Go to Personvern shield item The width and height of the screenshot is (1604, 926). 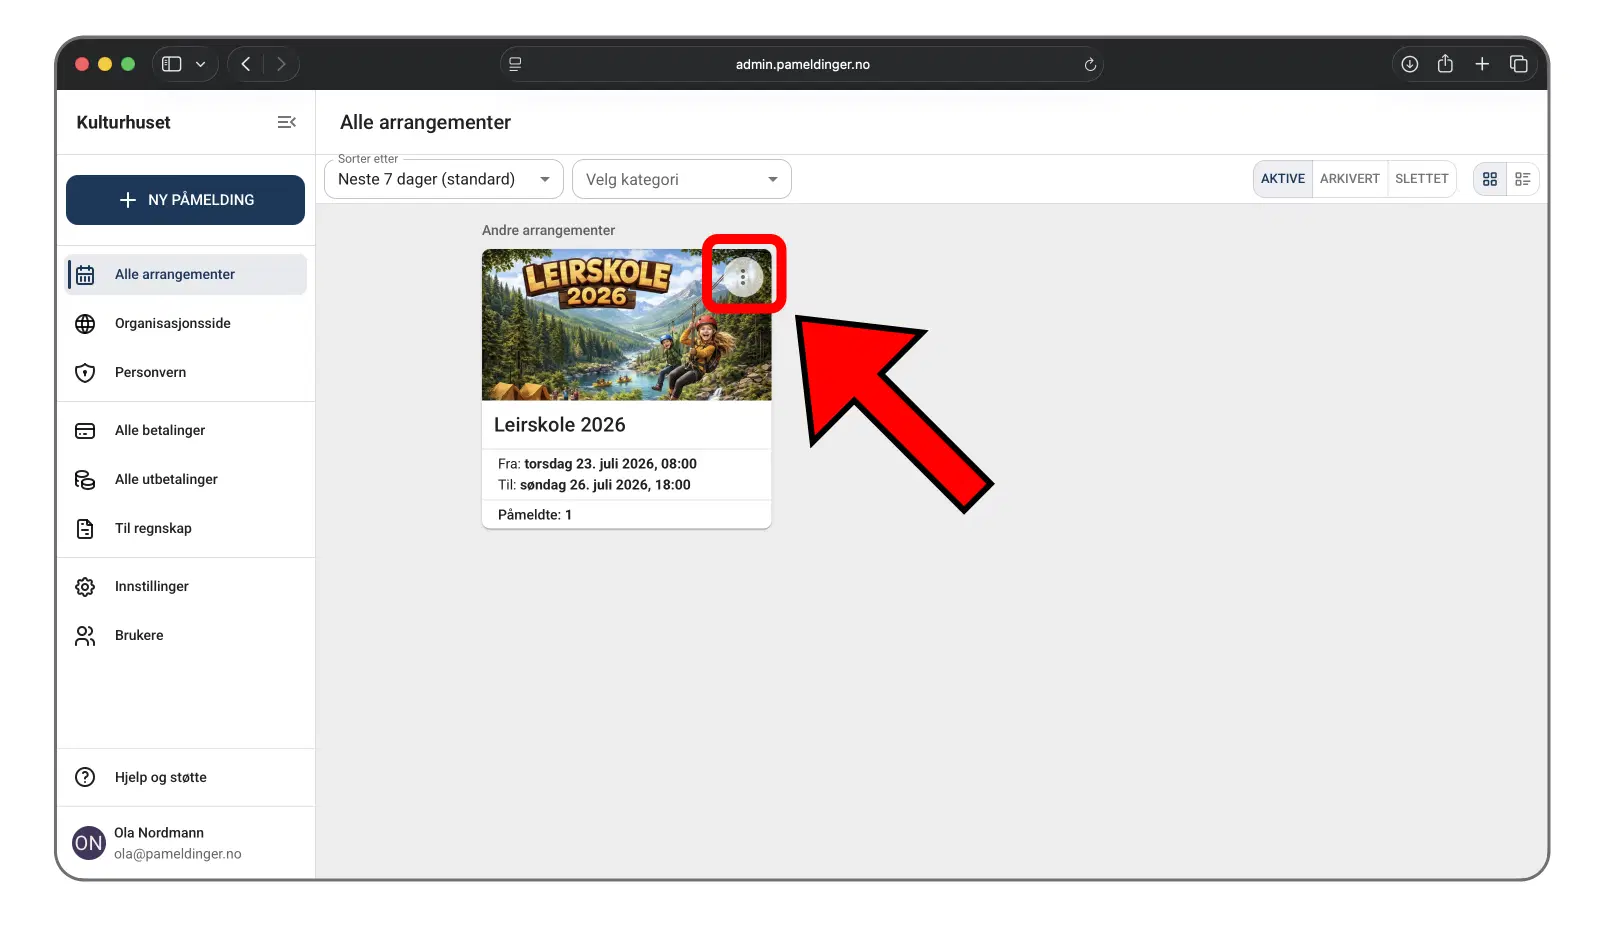[x=150, y=372]
